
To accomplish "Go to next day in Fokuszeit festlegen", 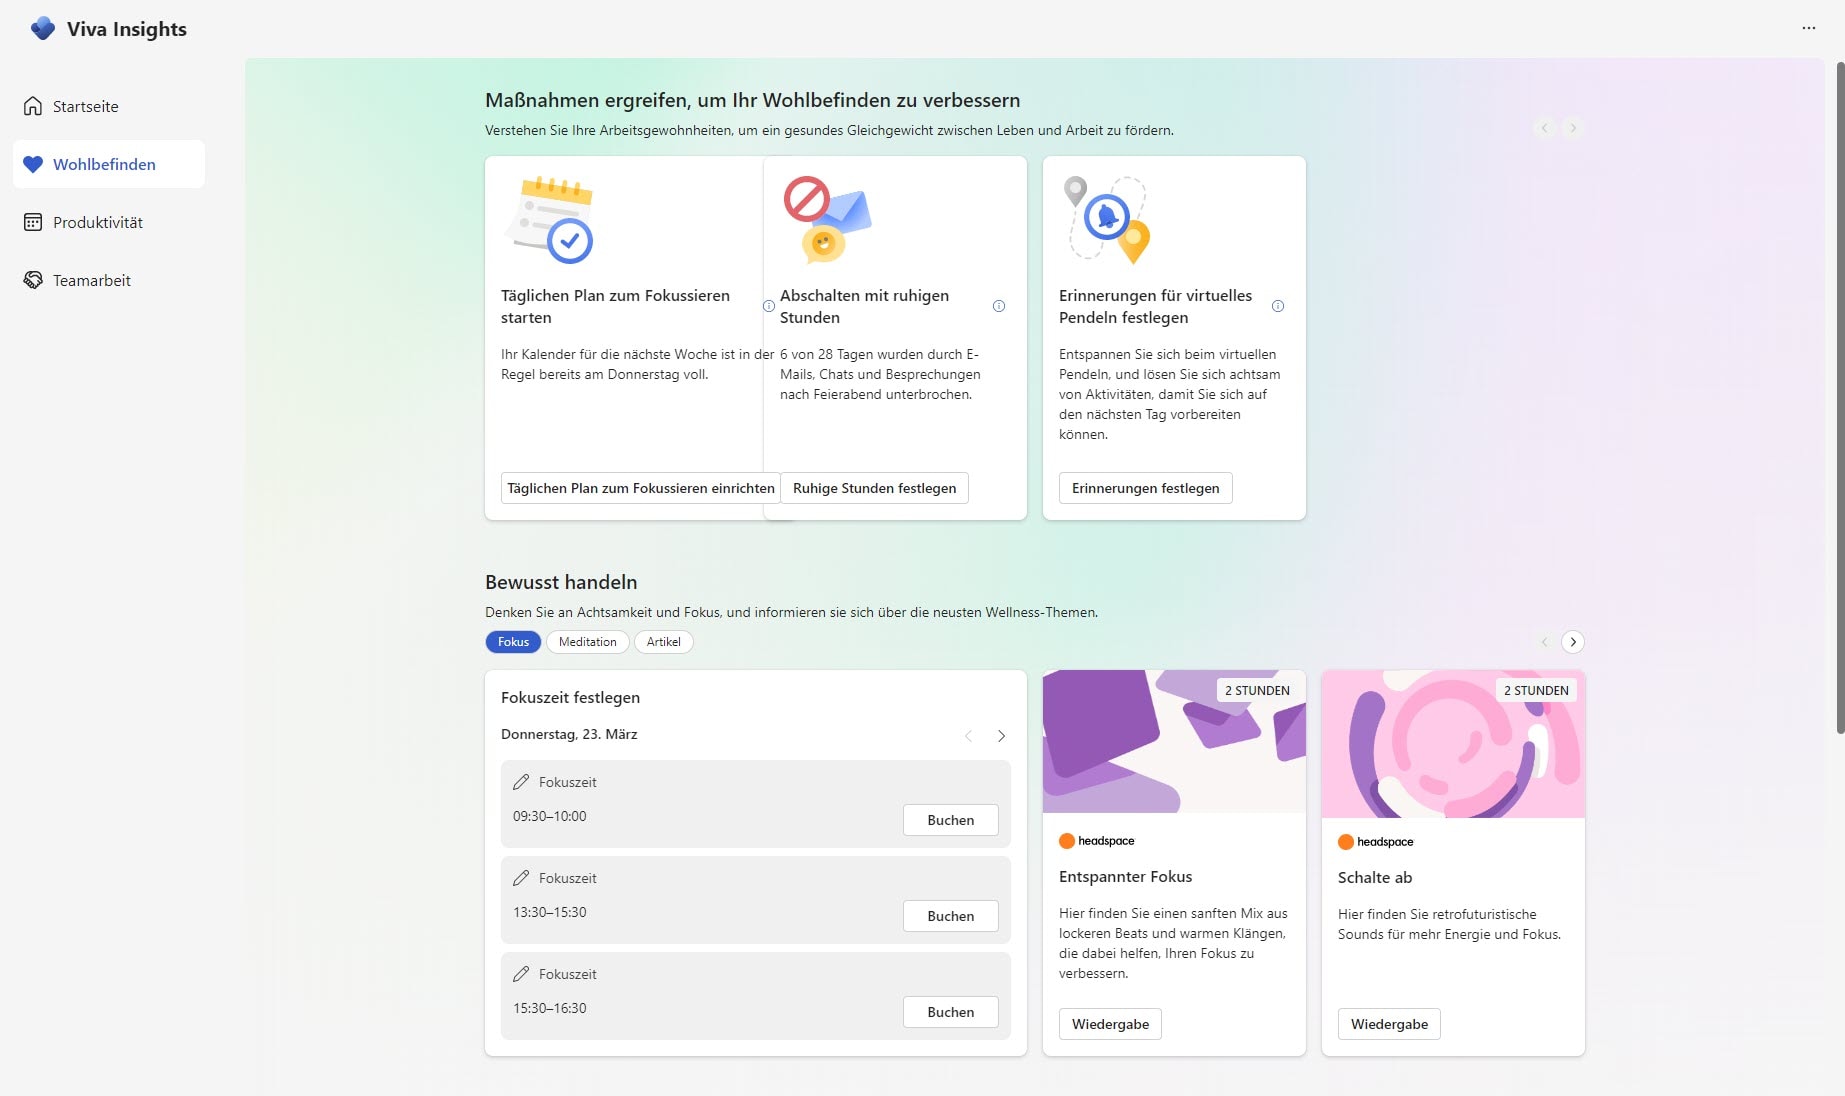I will [1001, 736].
